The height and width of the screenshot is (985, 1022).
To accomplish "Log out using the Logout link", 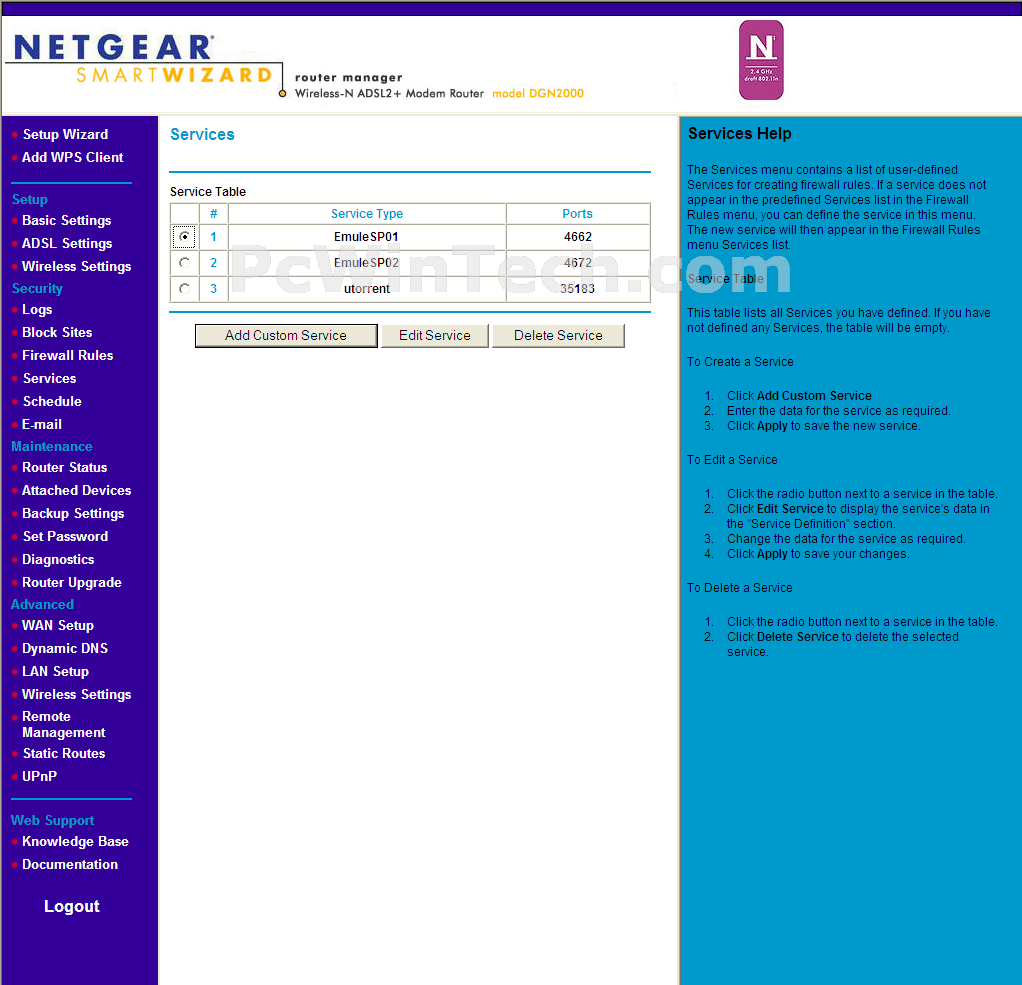I will pyautogui.click(x=72, y=906).
